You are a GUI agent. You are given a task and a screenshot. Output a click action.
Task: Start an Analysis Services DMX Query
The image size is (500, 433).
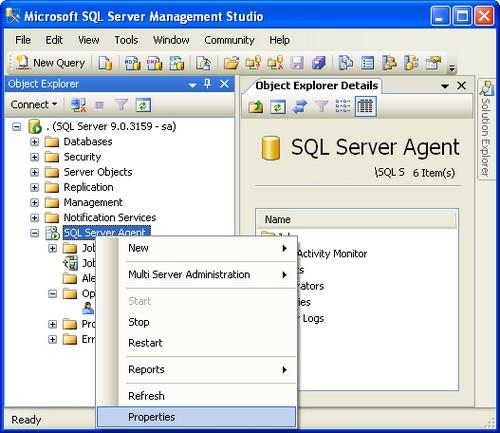(155, 63)
